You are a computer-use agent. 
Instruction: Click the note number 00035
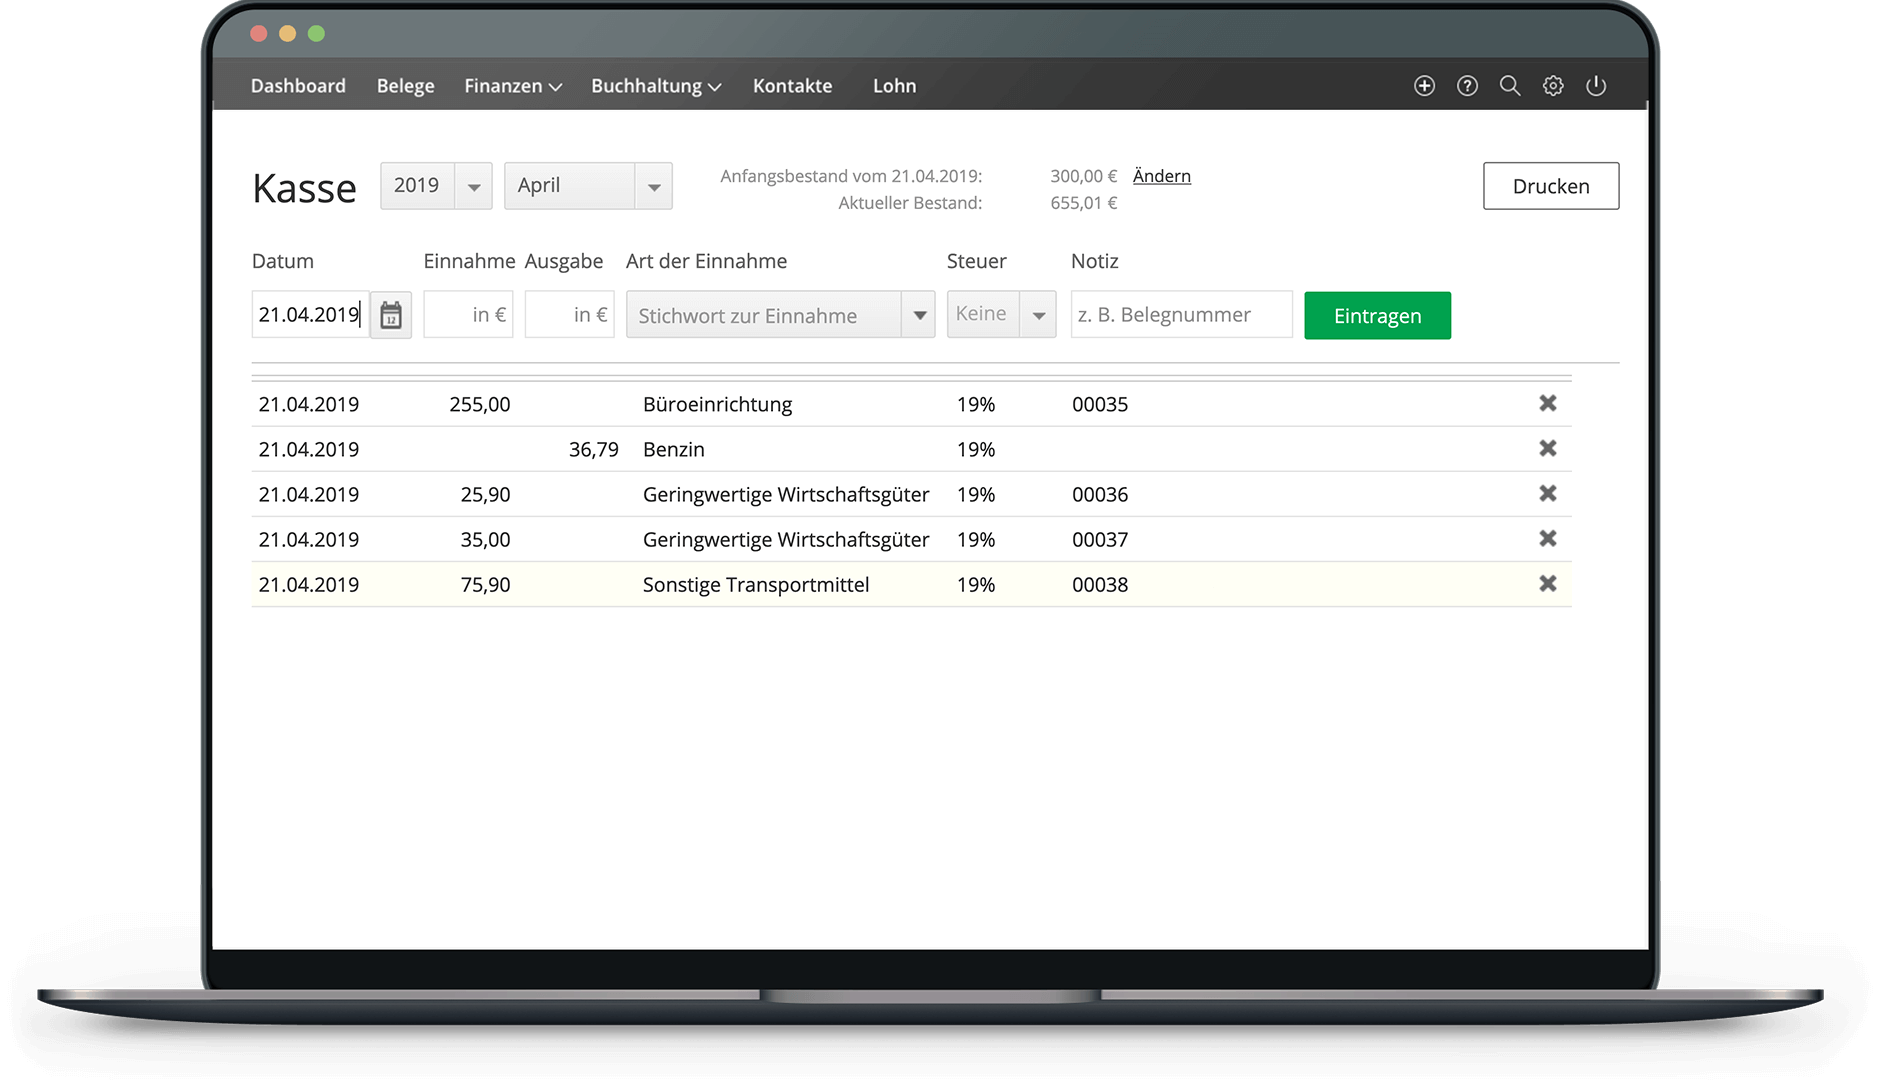pos(1100,405)
